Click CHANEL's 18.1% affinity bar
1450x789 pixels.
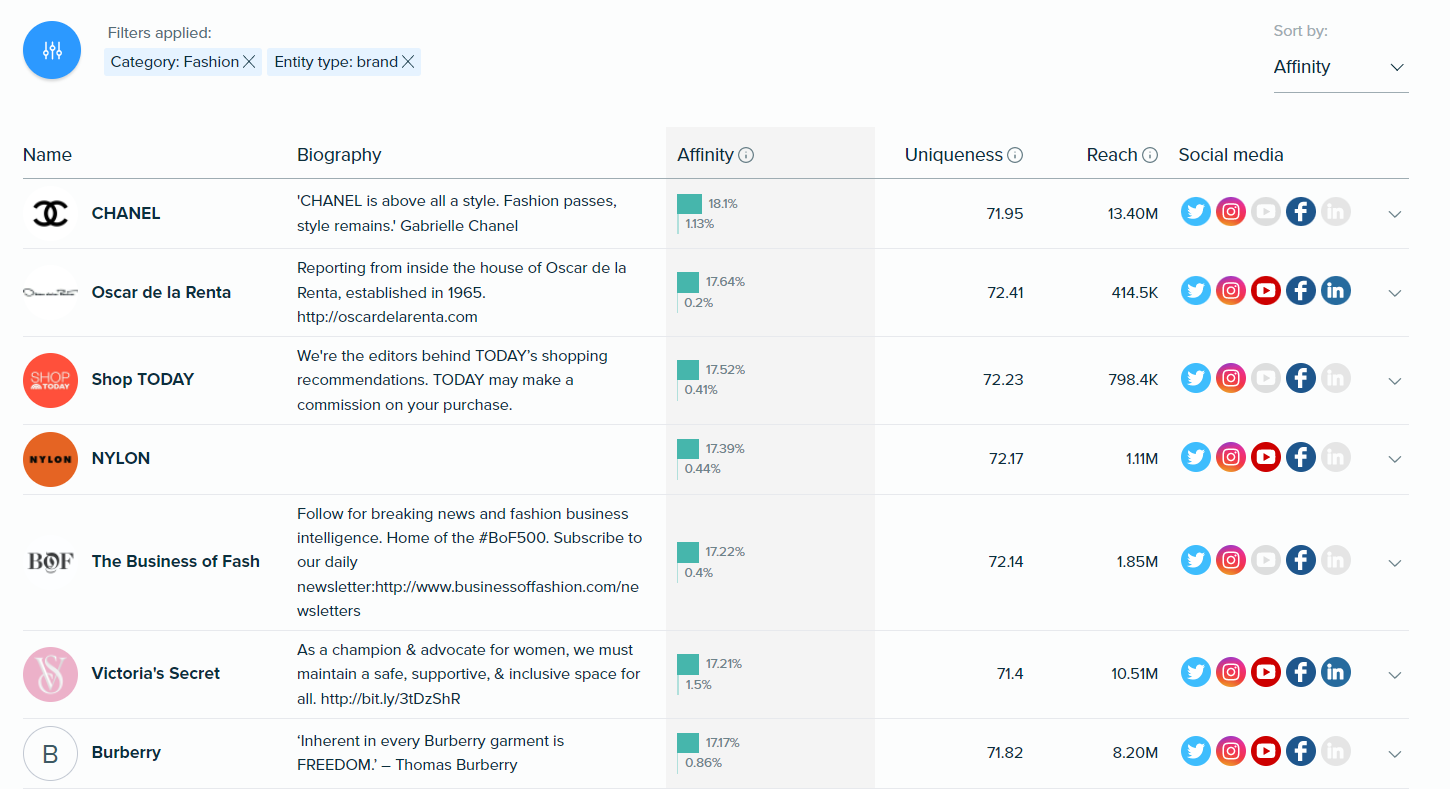coord(690,203)
